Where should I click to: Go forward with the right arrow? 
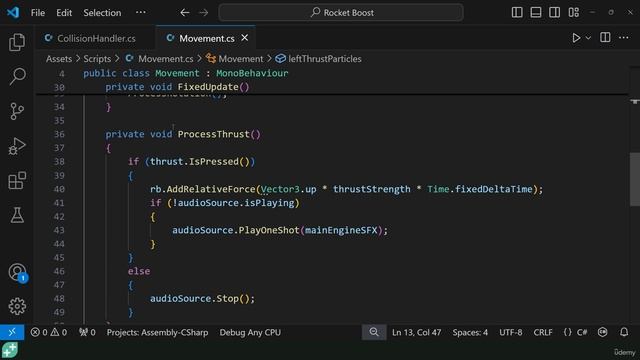coord(203,13)
